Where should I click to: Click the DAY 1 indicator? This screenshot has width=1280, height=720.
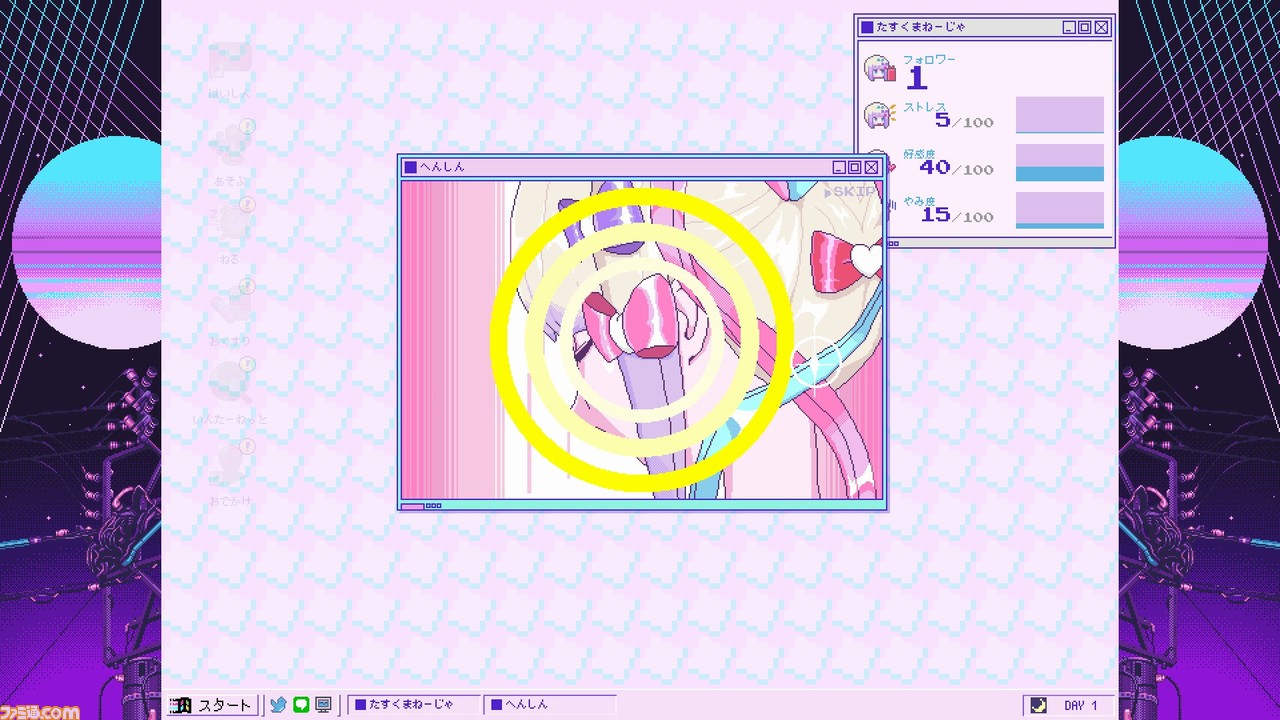pos(1080,705)
